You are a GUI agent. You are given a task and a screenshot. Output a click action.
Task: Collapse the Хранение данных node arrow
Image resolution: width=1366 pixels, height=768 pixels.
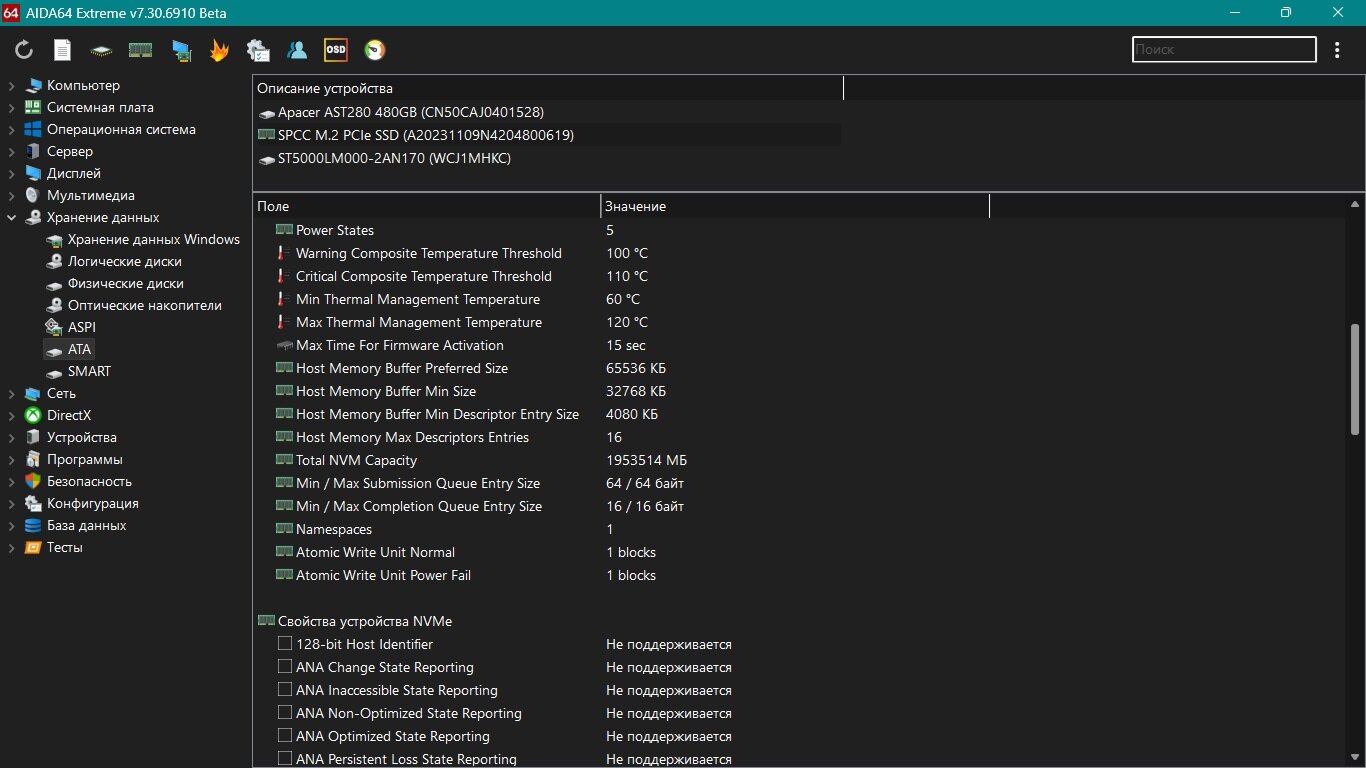tap(11, 217)
